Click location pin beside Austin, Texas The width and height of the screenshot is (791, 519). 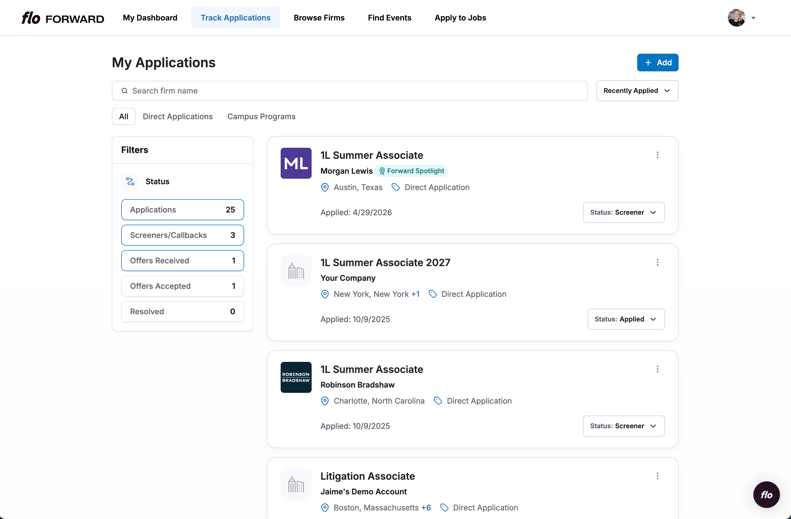[325, 188]
